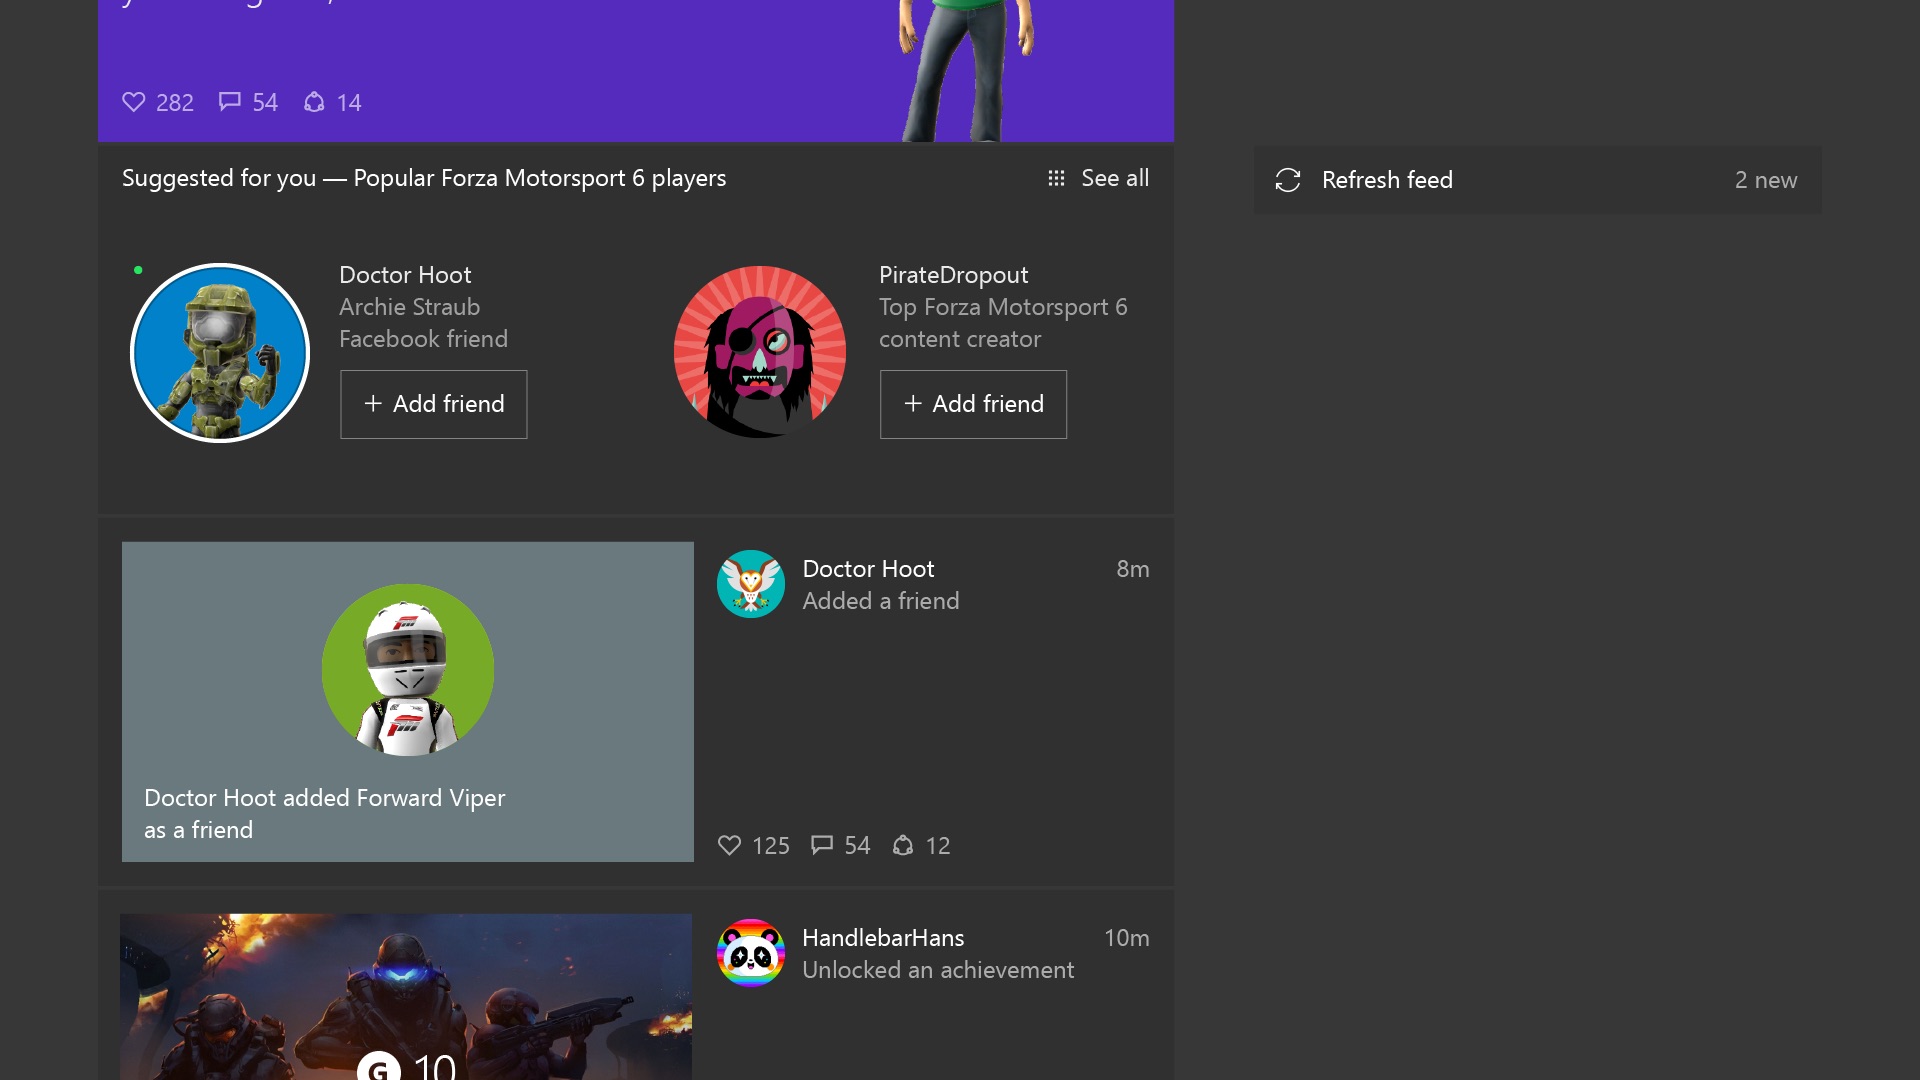Share the purple post using the share icon
This screenshot has height=1080, width=1920.
tap(315, 102)
